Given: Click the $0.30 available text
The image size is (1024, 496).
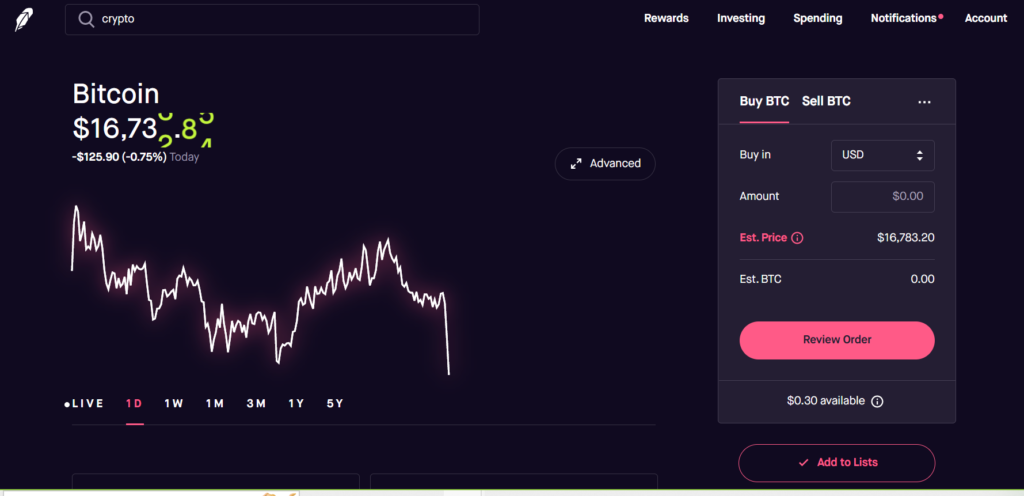Looking at the screenshot, I should click(x=825, y=401).
